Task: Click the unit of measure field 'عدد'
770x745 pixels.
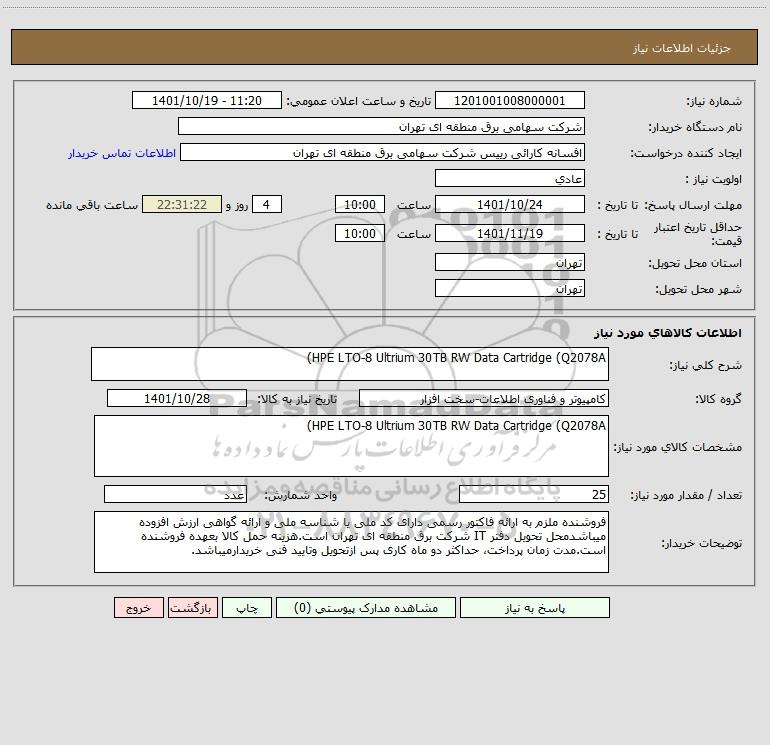Action: [175, 494]
